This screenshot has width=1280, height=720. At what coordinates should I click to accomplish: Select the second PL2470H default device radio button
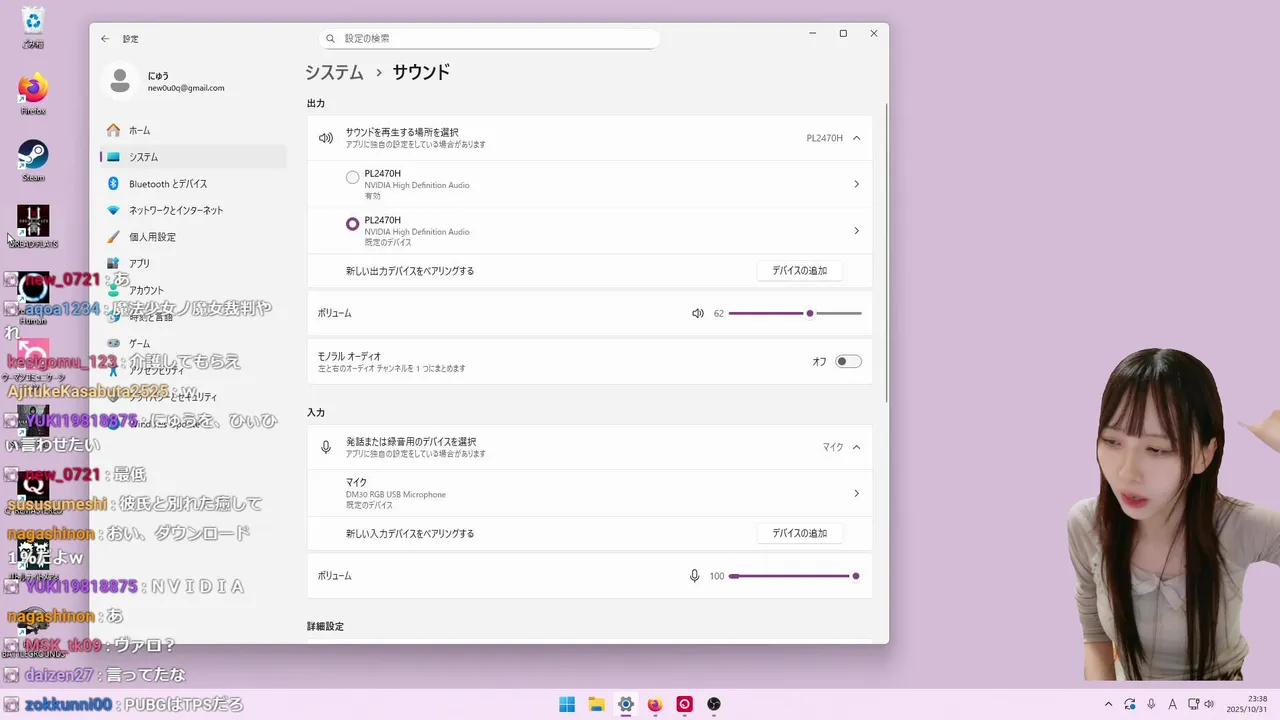click(352, 224)
